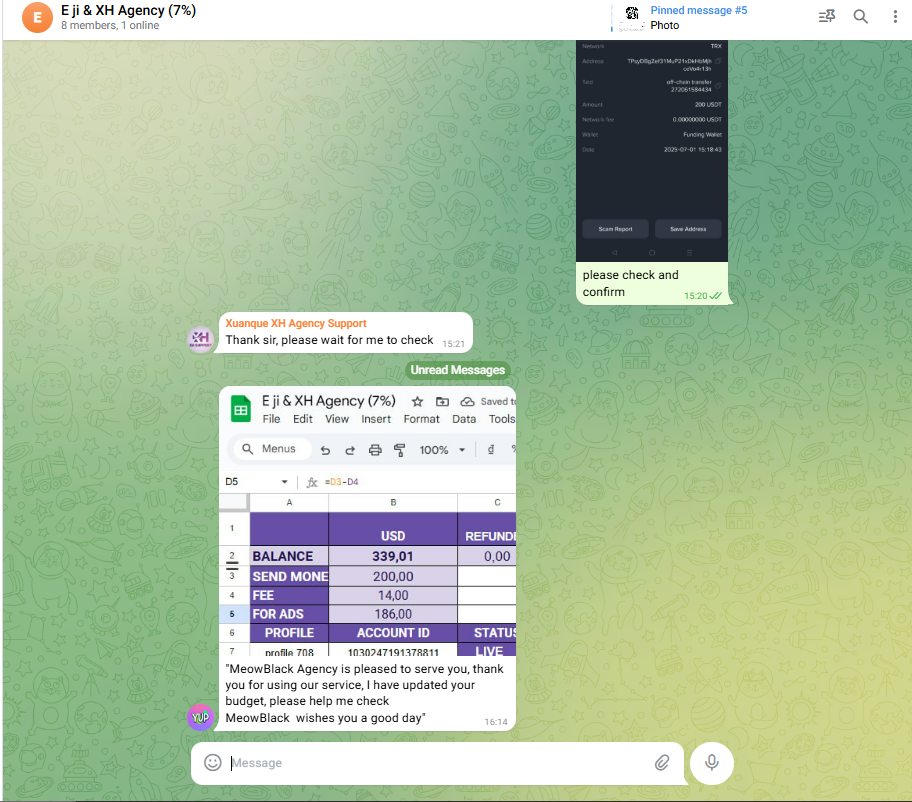912x802 pixels.
Task: Click Xuanque XH Agency Support avatar
Action: click(201, 339)
